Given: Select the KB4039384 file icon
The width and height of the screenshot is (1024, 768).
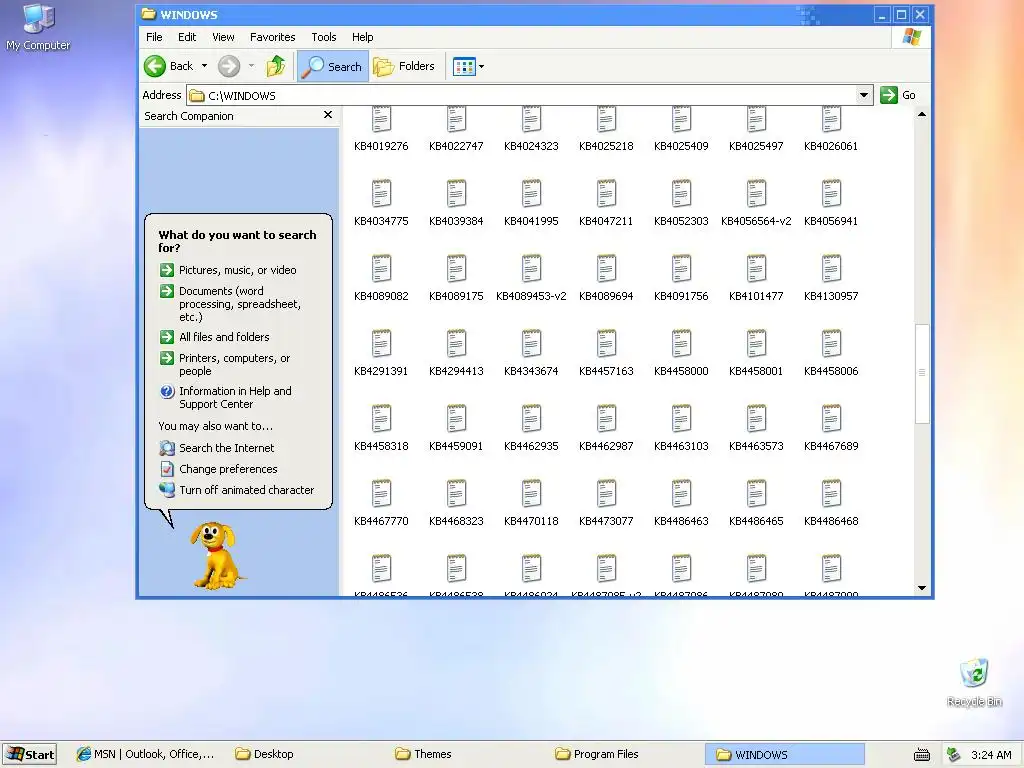Looking at the screenshot, I should 456,193.
